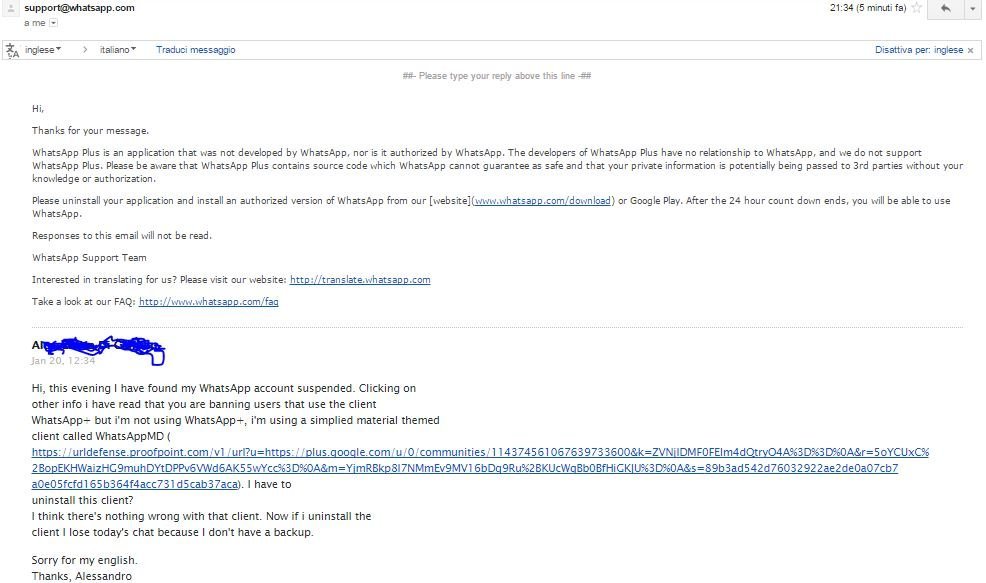Click 'Disattiva per: inglese' link
The image size is (986, 583).
(918, 50)
